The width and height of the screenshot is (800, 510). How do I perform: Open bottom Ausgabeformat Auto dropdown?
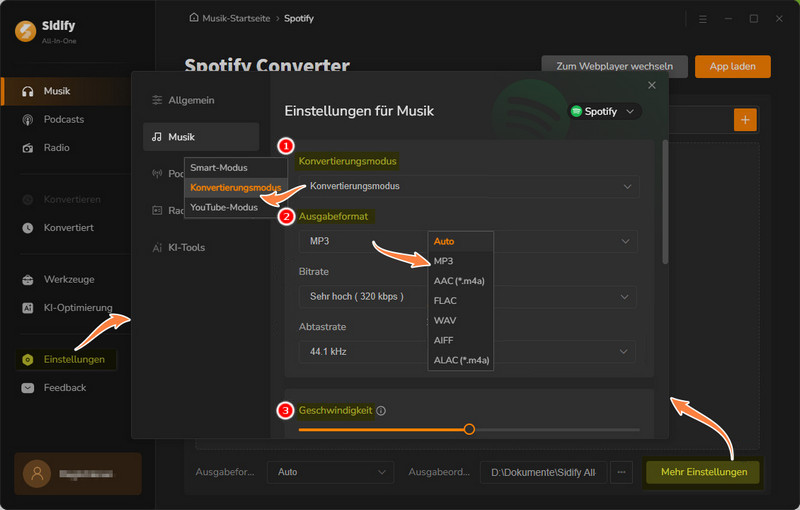coord(330,472)
